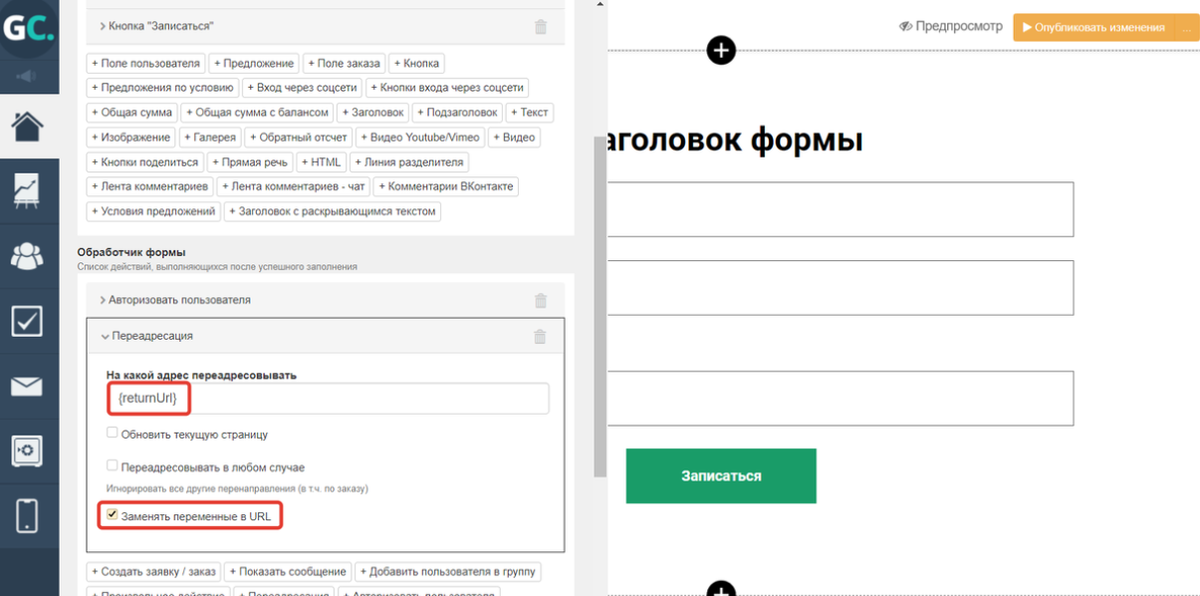
Task: Add Видео Youtube/Vimeo element
Action: [421, 138]
